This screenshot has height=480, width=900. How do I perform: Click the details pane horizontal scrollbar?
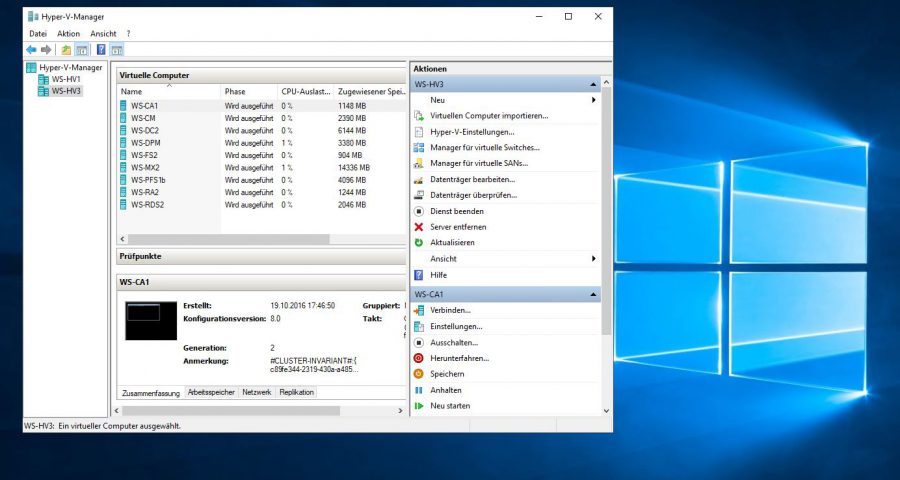pyautogui.click(x=231, y=411)
